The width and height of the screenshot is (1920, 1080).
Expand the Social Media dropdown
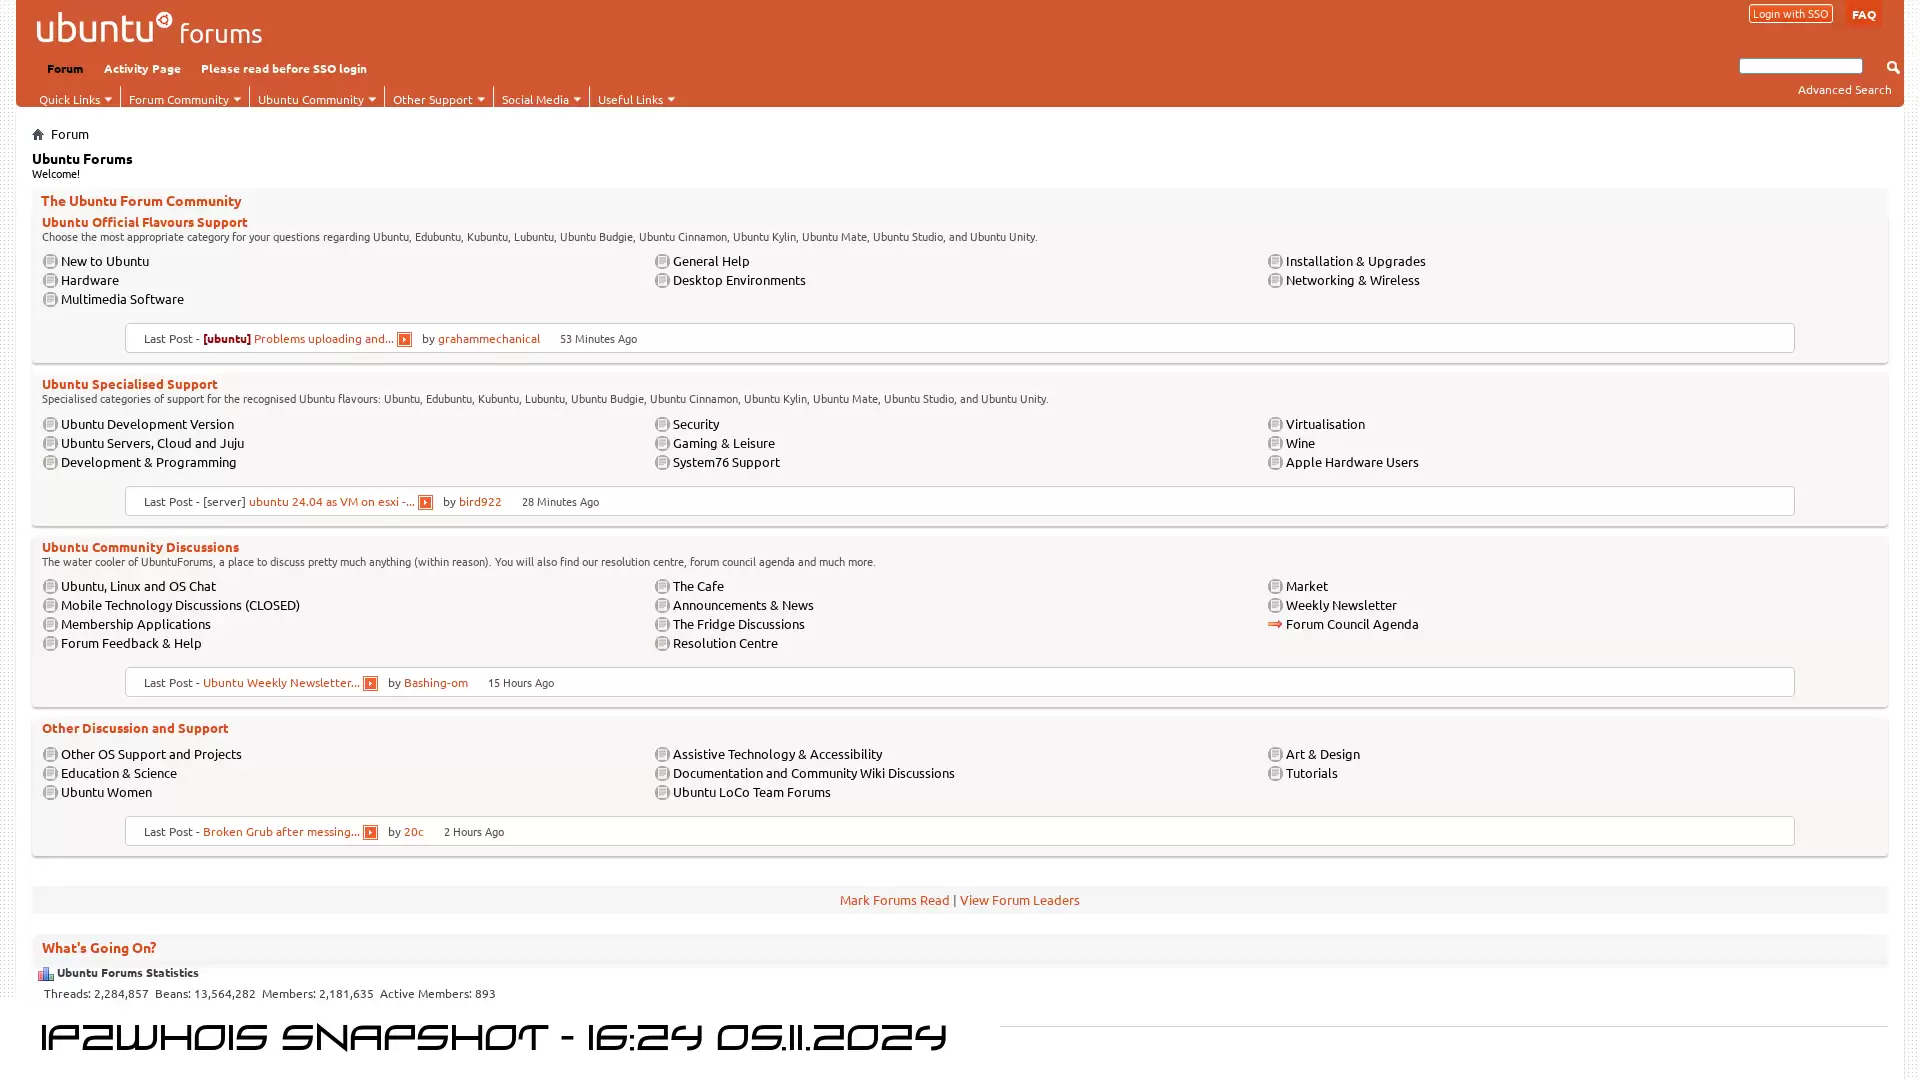pos(541,99)
